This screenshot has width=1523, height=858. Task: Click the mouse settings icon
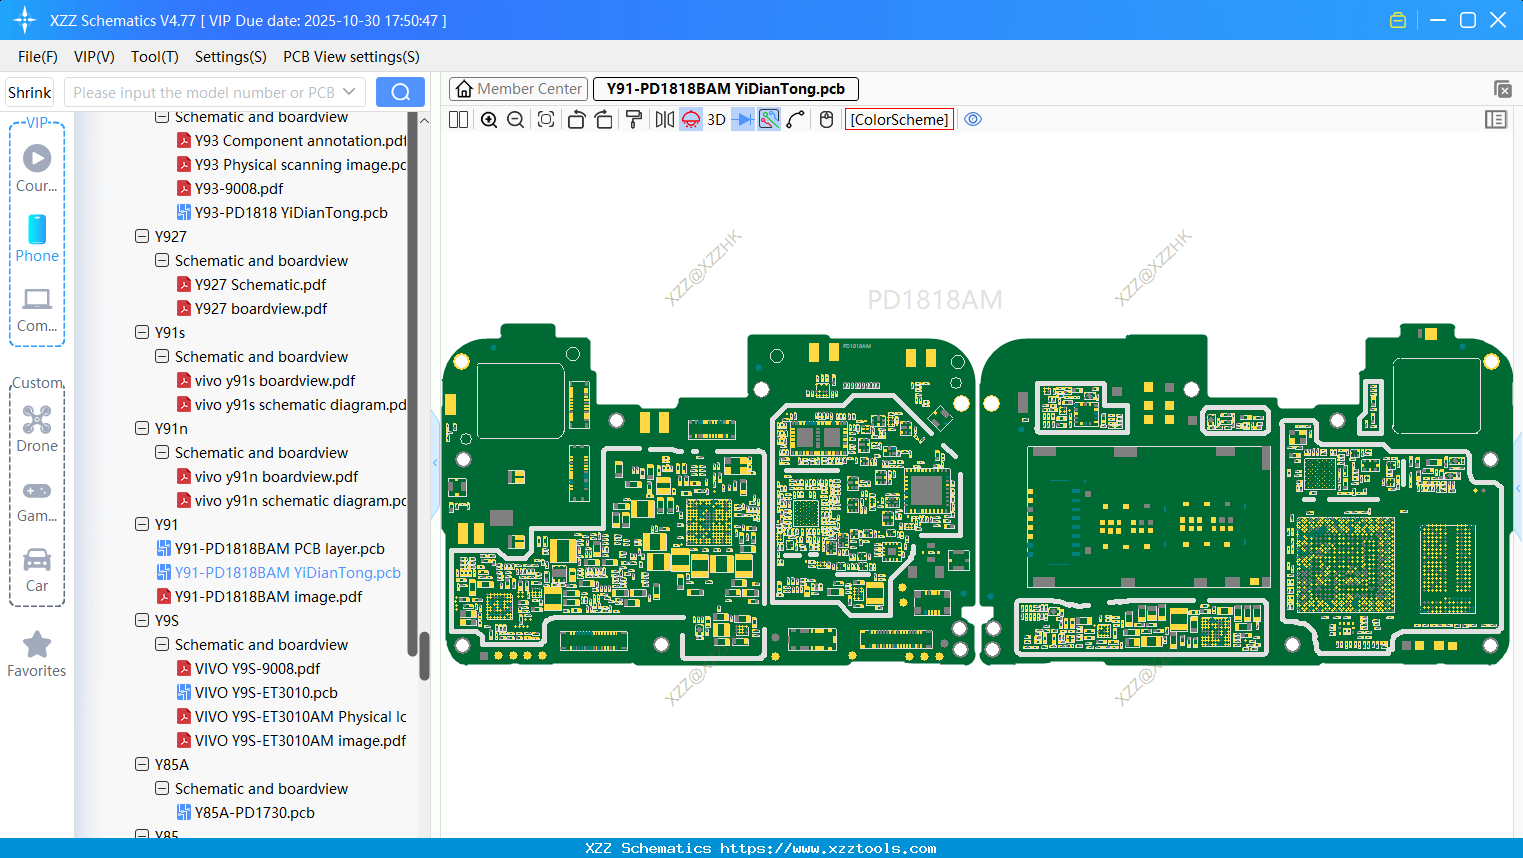(826, 119)
